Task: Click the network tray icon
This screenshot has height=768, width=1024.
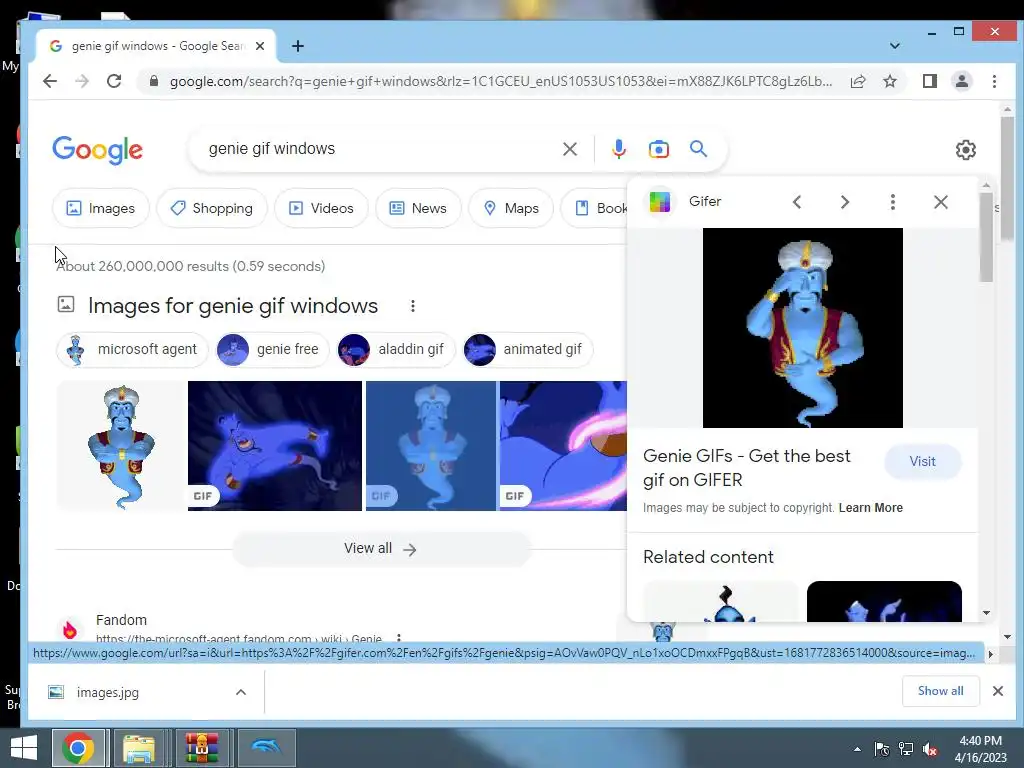Action: click(906, 749)
